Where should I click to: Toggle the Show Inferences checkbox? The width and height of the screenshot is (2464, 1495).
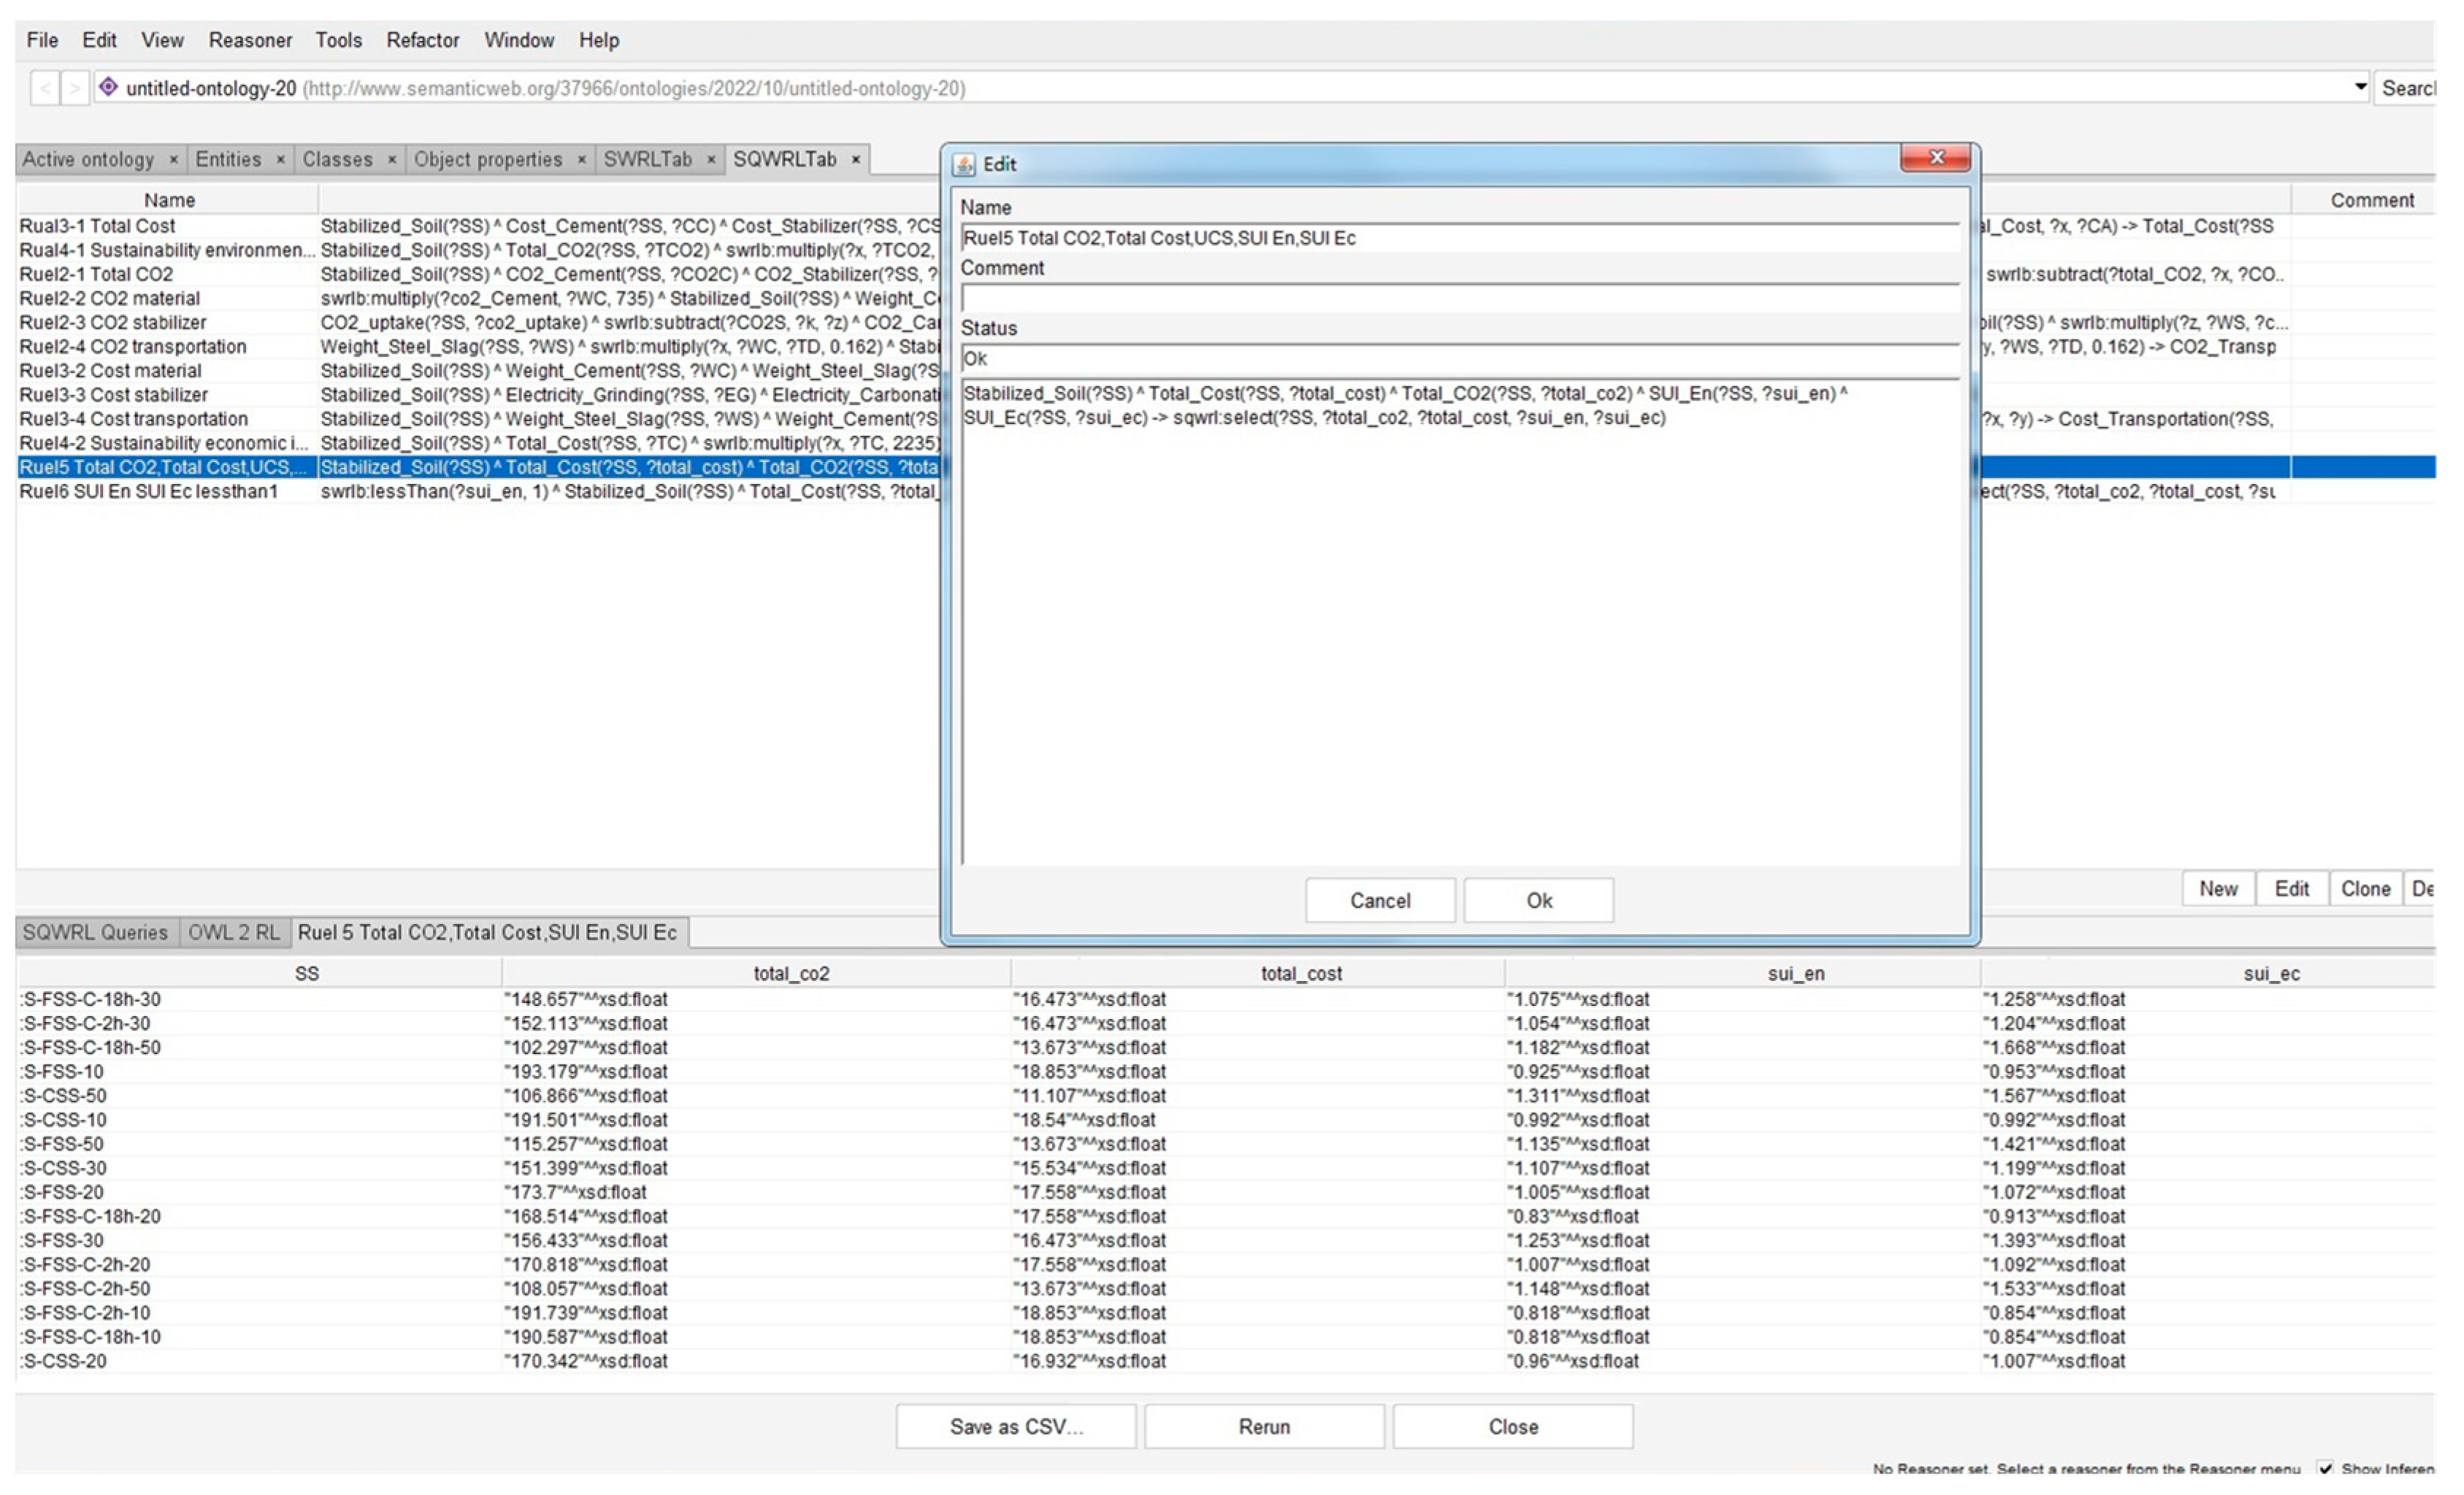pyautogui.click(x=2326, y=1468)
